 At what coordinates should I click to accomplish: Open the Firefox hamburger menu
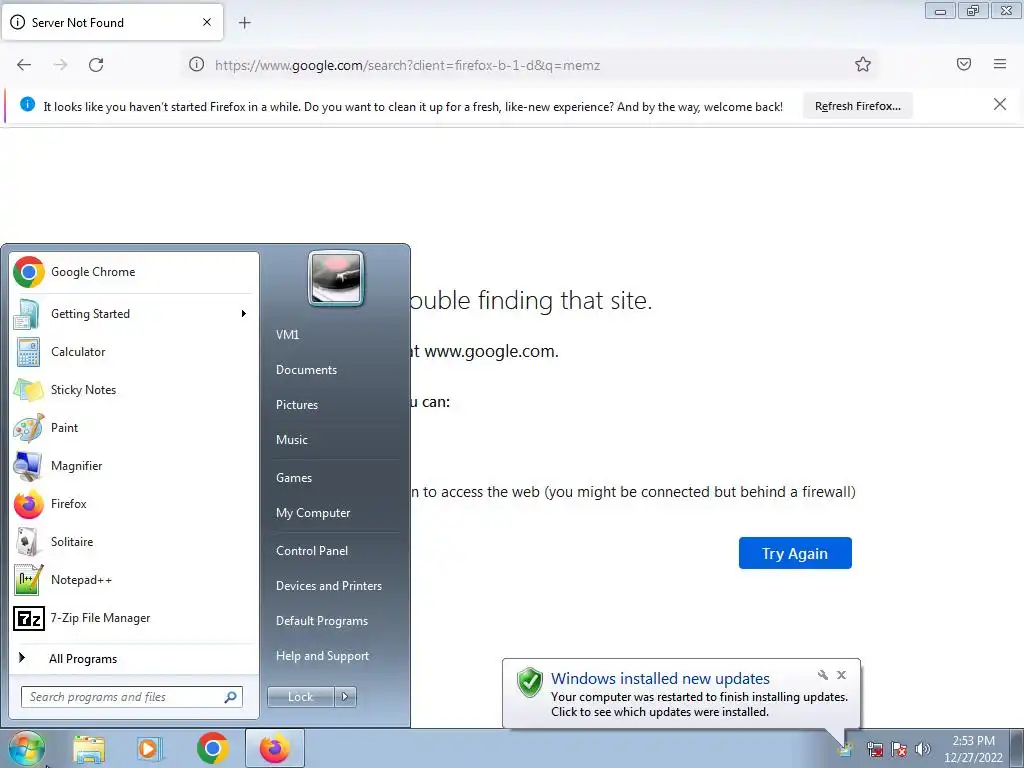click(x=1000, y=64)
